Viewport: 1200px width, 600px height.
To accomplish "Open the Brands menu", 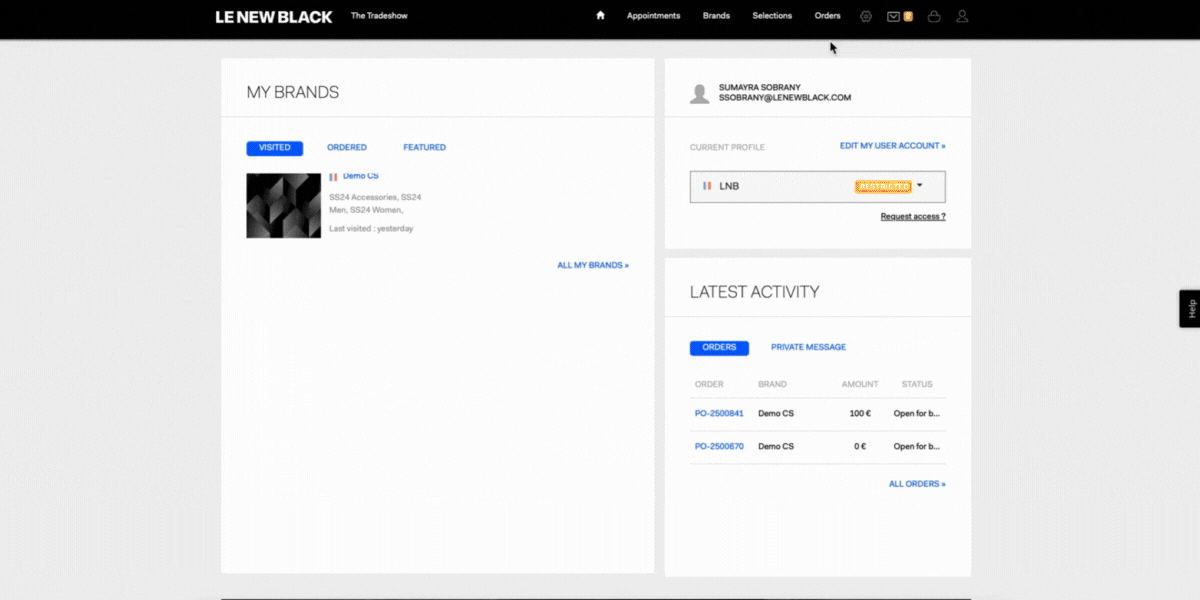I will pos(716,16).
